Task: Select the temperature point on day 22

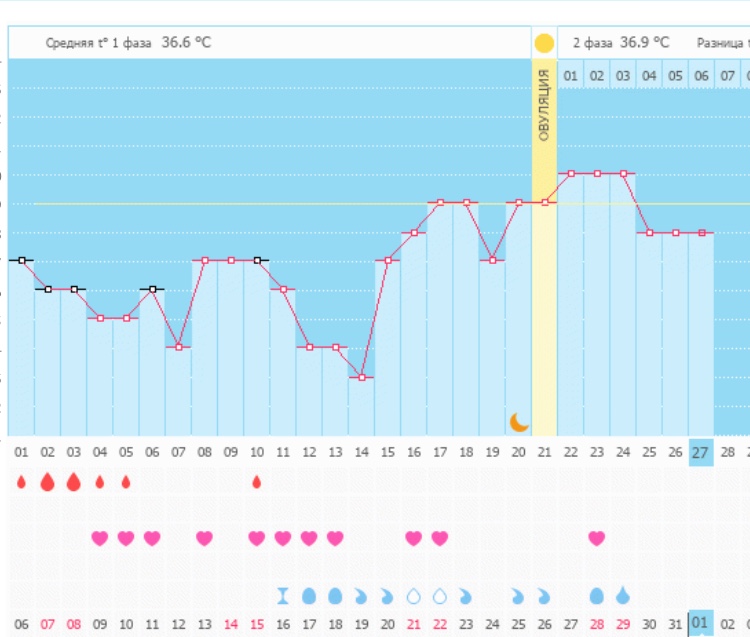Action: 571,174
